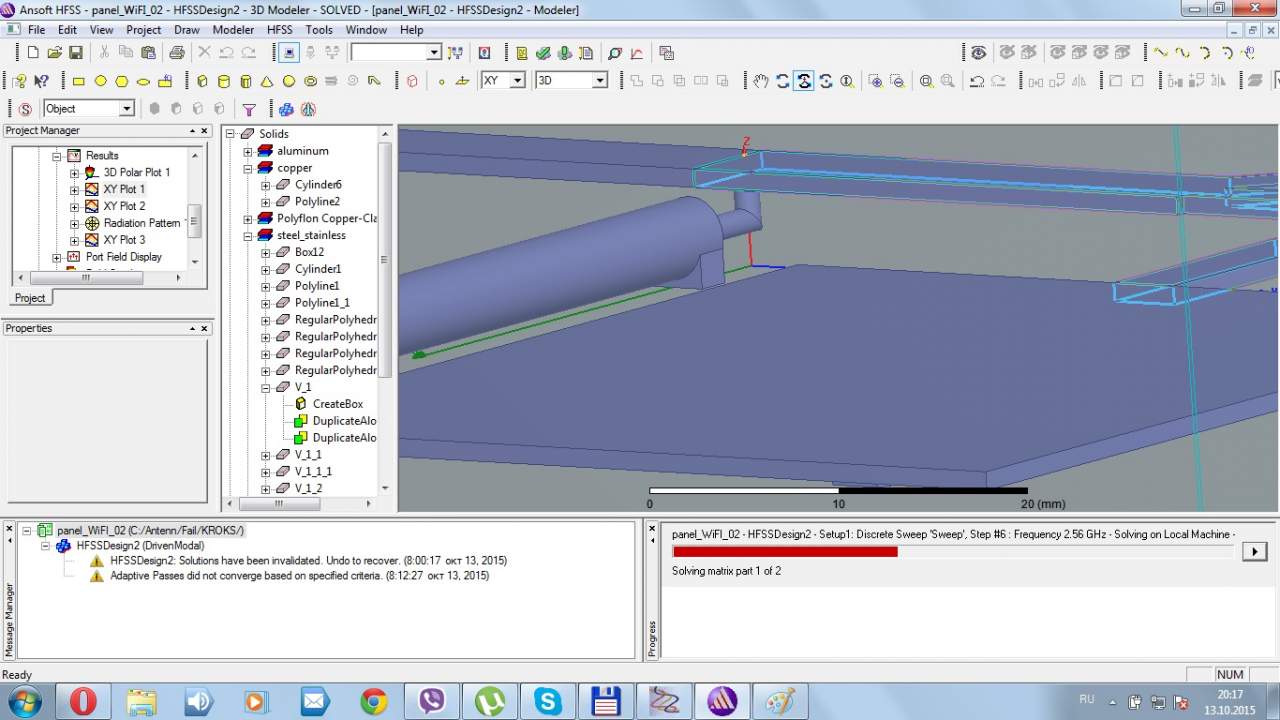Select XY Plot 2 in Results

(124, 206)
